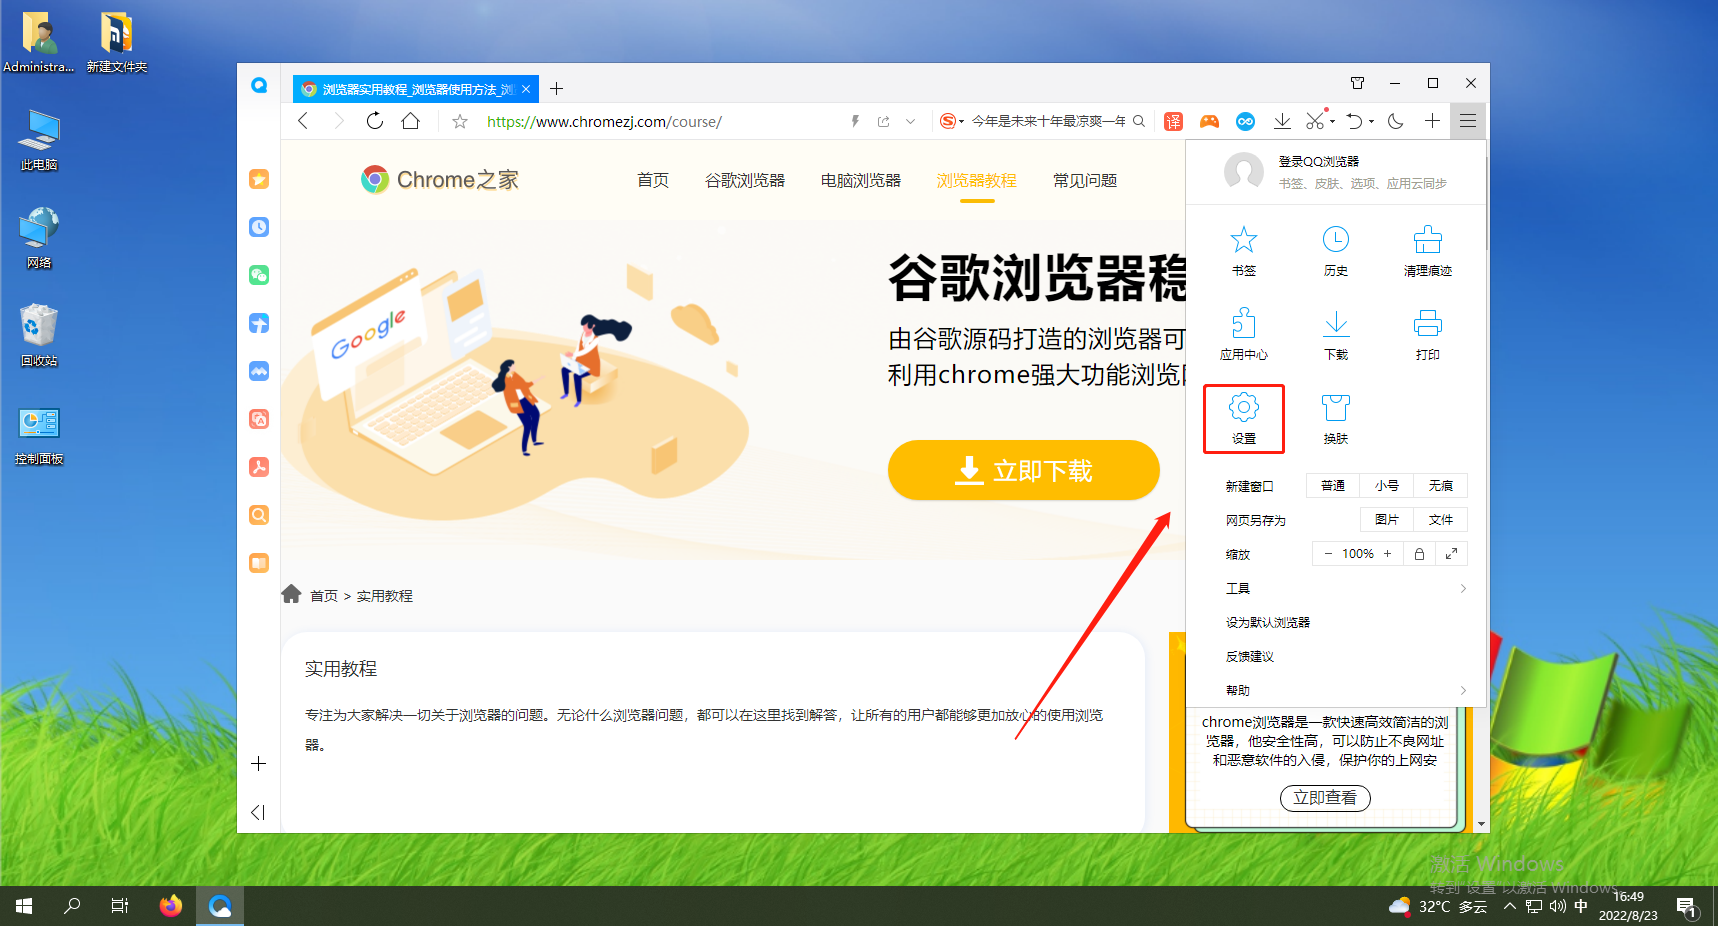The width and height of the screenshot is (1718, 926).
Task: Click the address bar URL field
Action: click(660, 122)
